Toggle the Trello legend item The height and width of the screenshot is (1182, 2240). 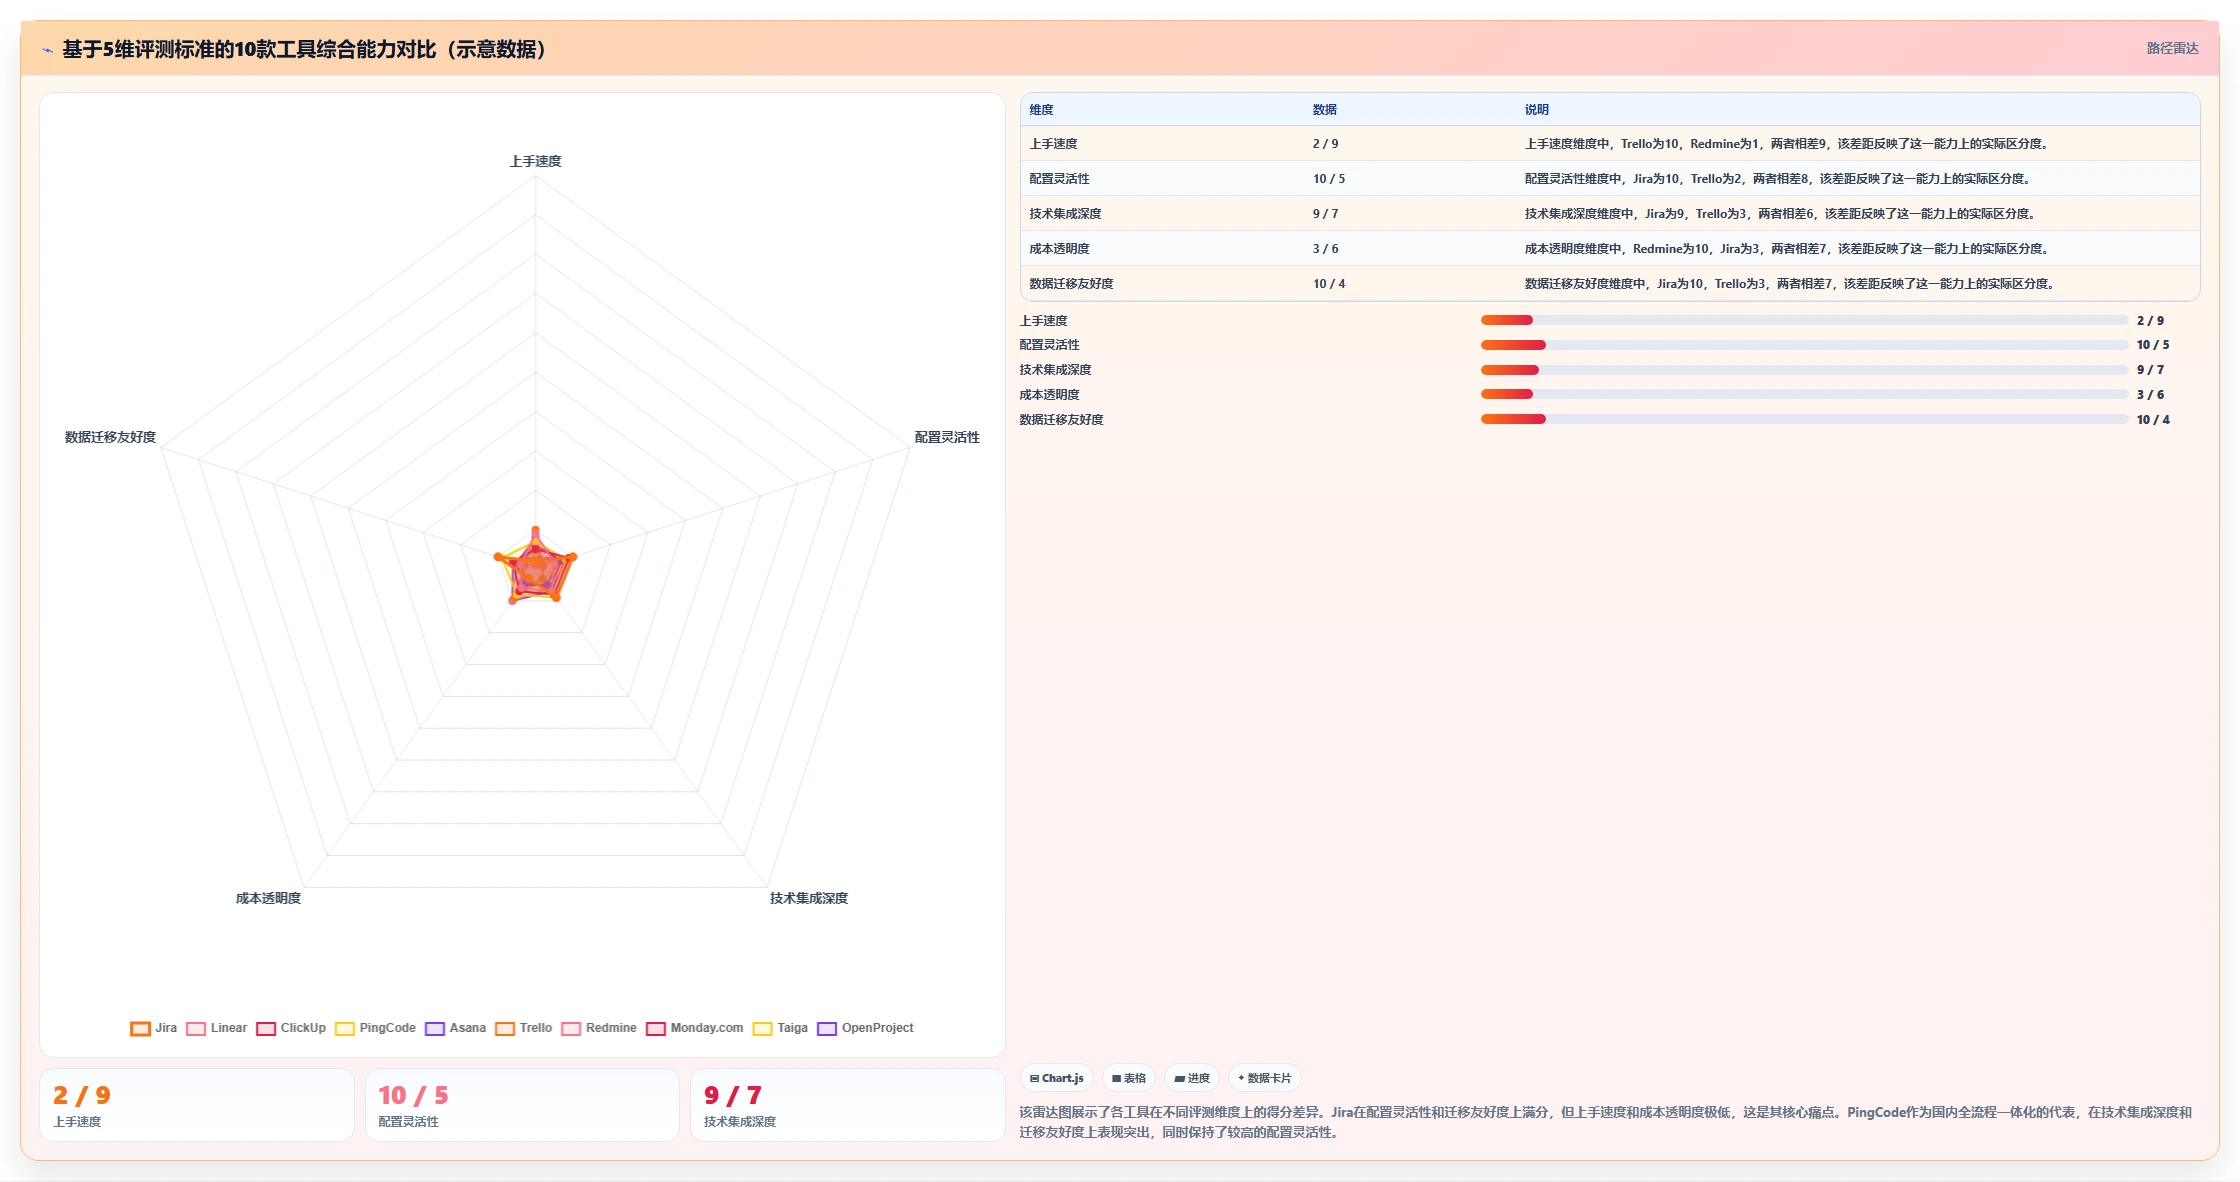[x=523, y=1028]
